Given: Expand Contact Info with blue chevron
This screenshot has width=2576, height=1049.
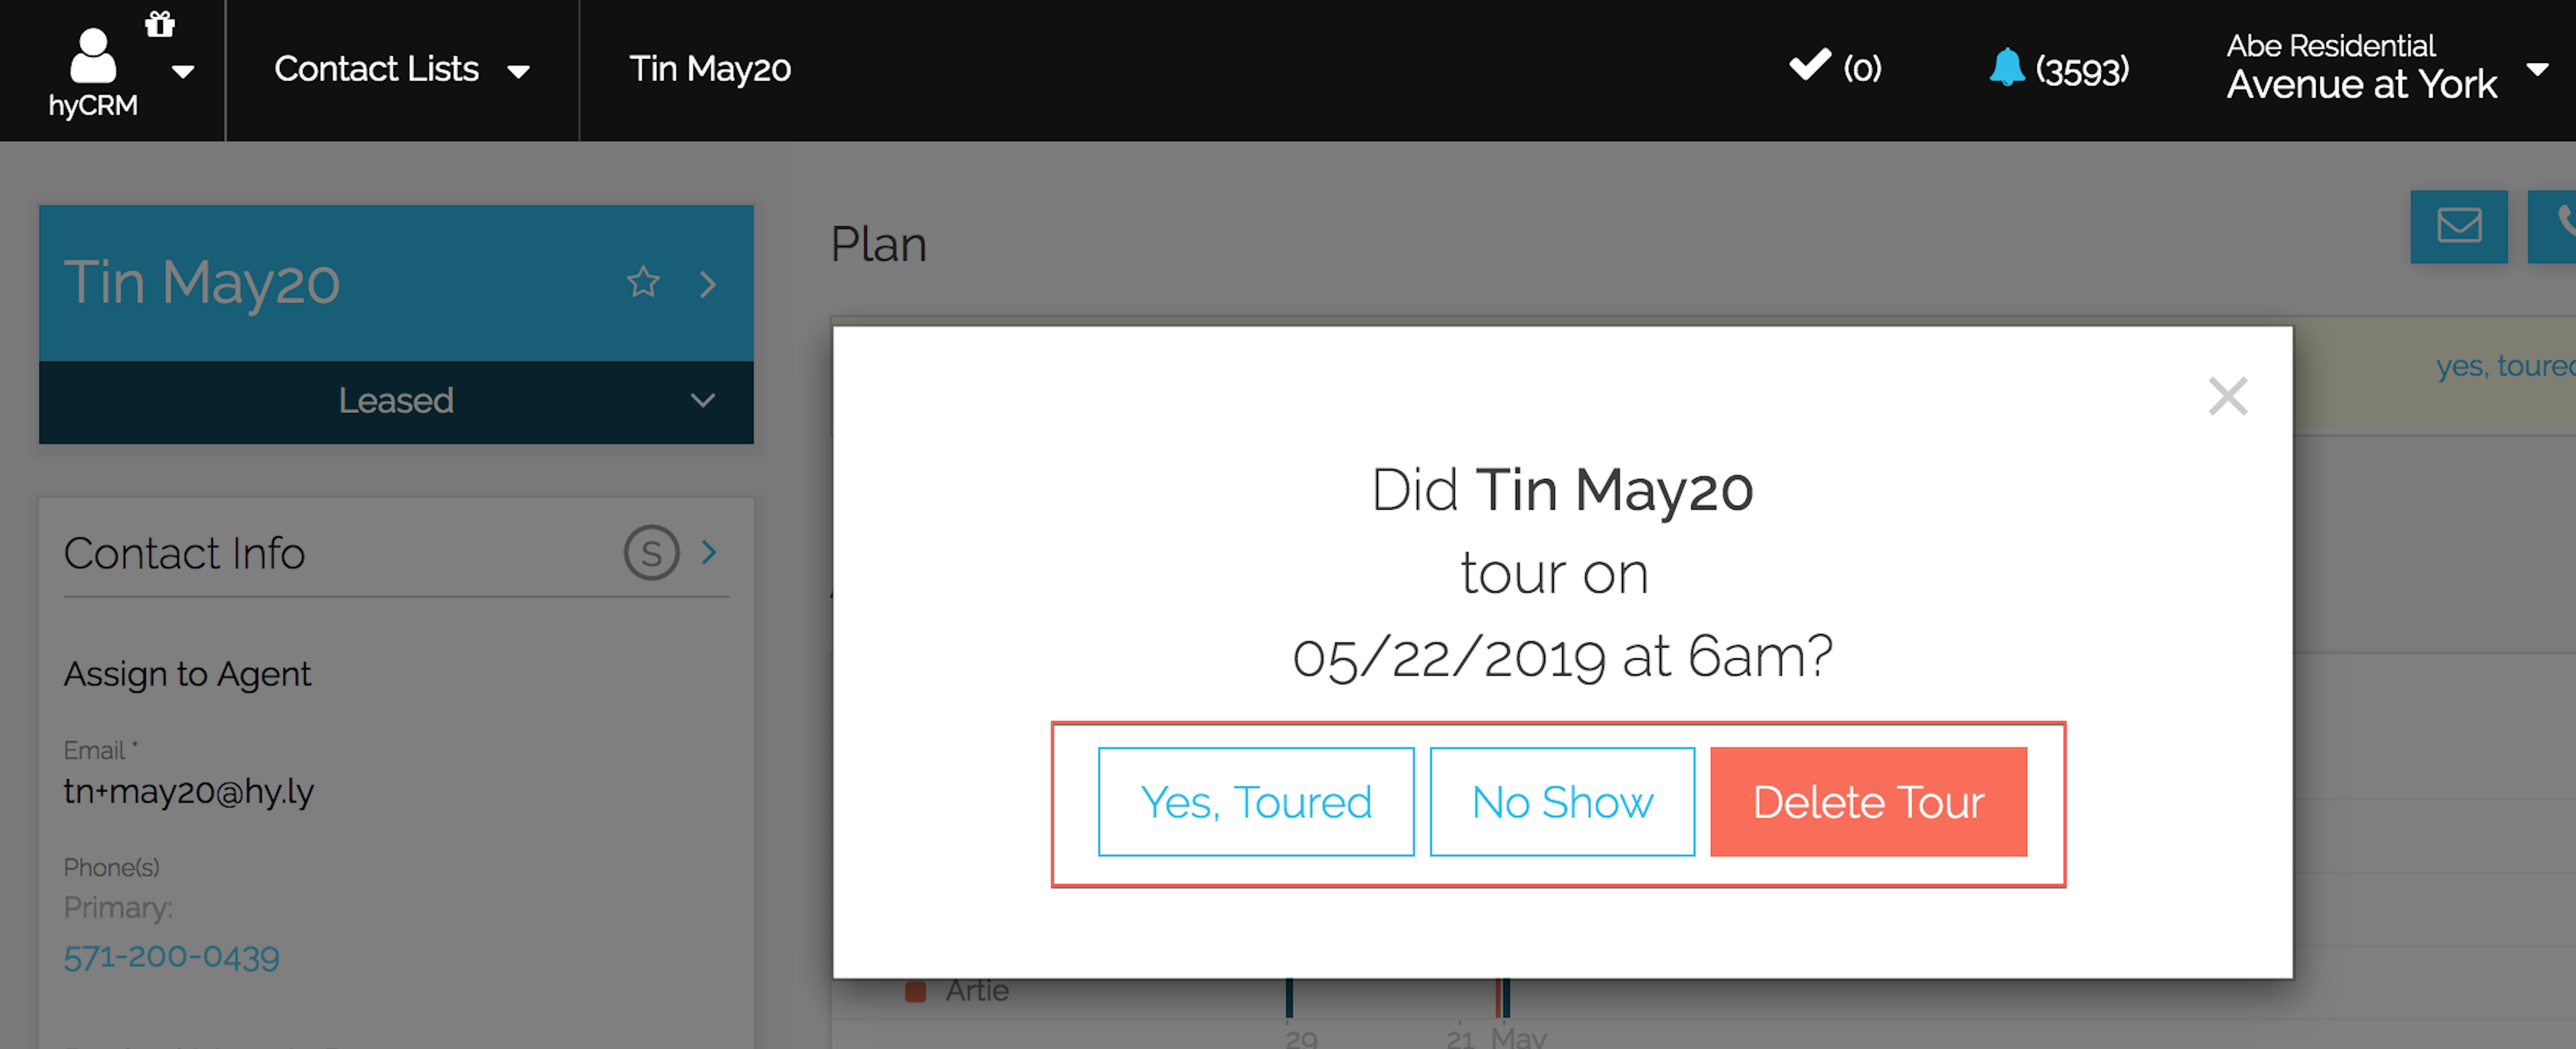Looking at the screenshot, I should coord(709,551).
